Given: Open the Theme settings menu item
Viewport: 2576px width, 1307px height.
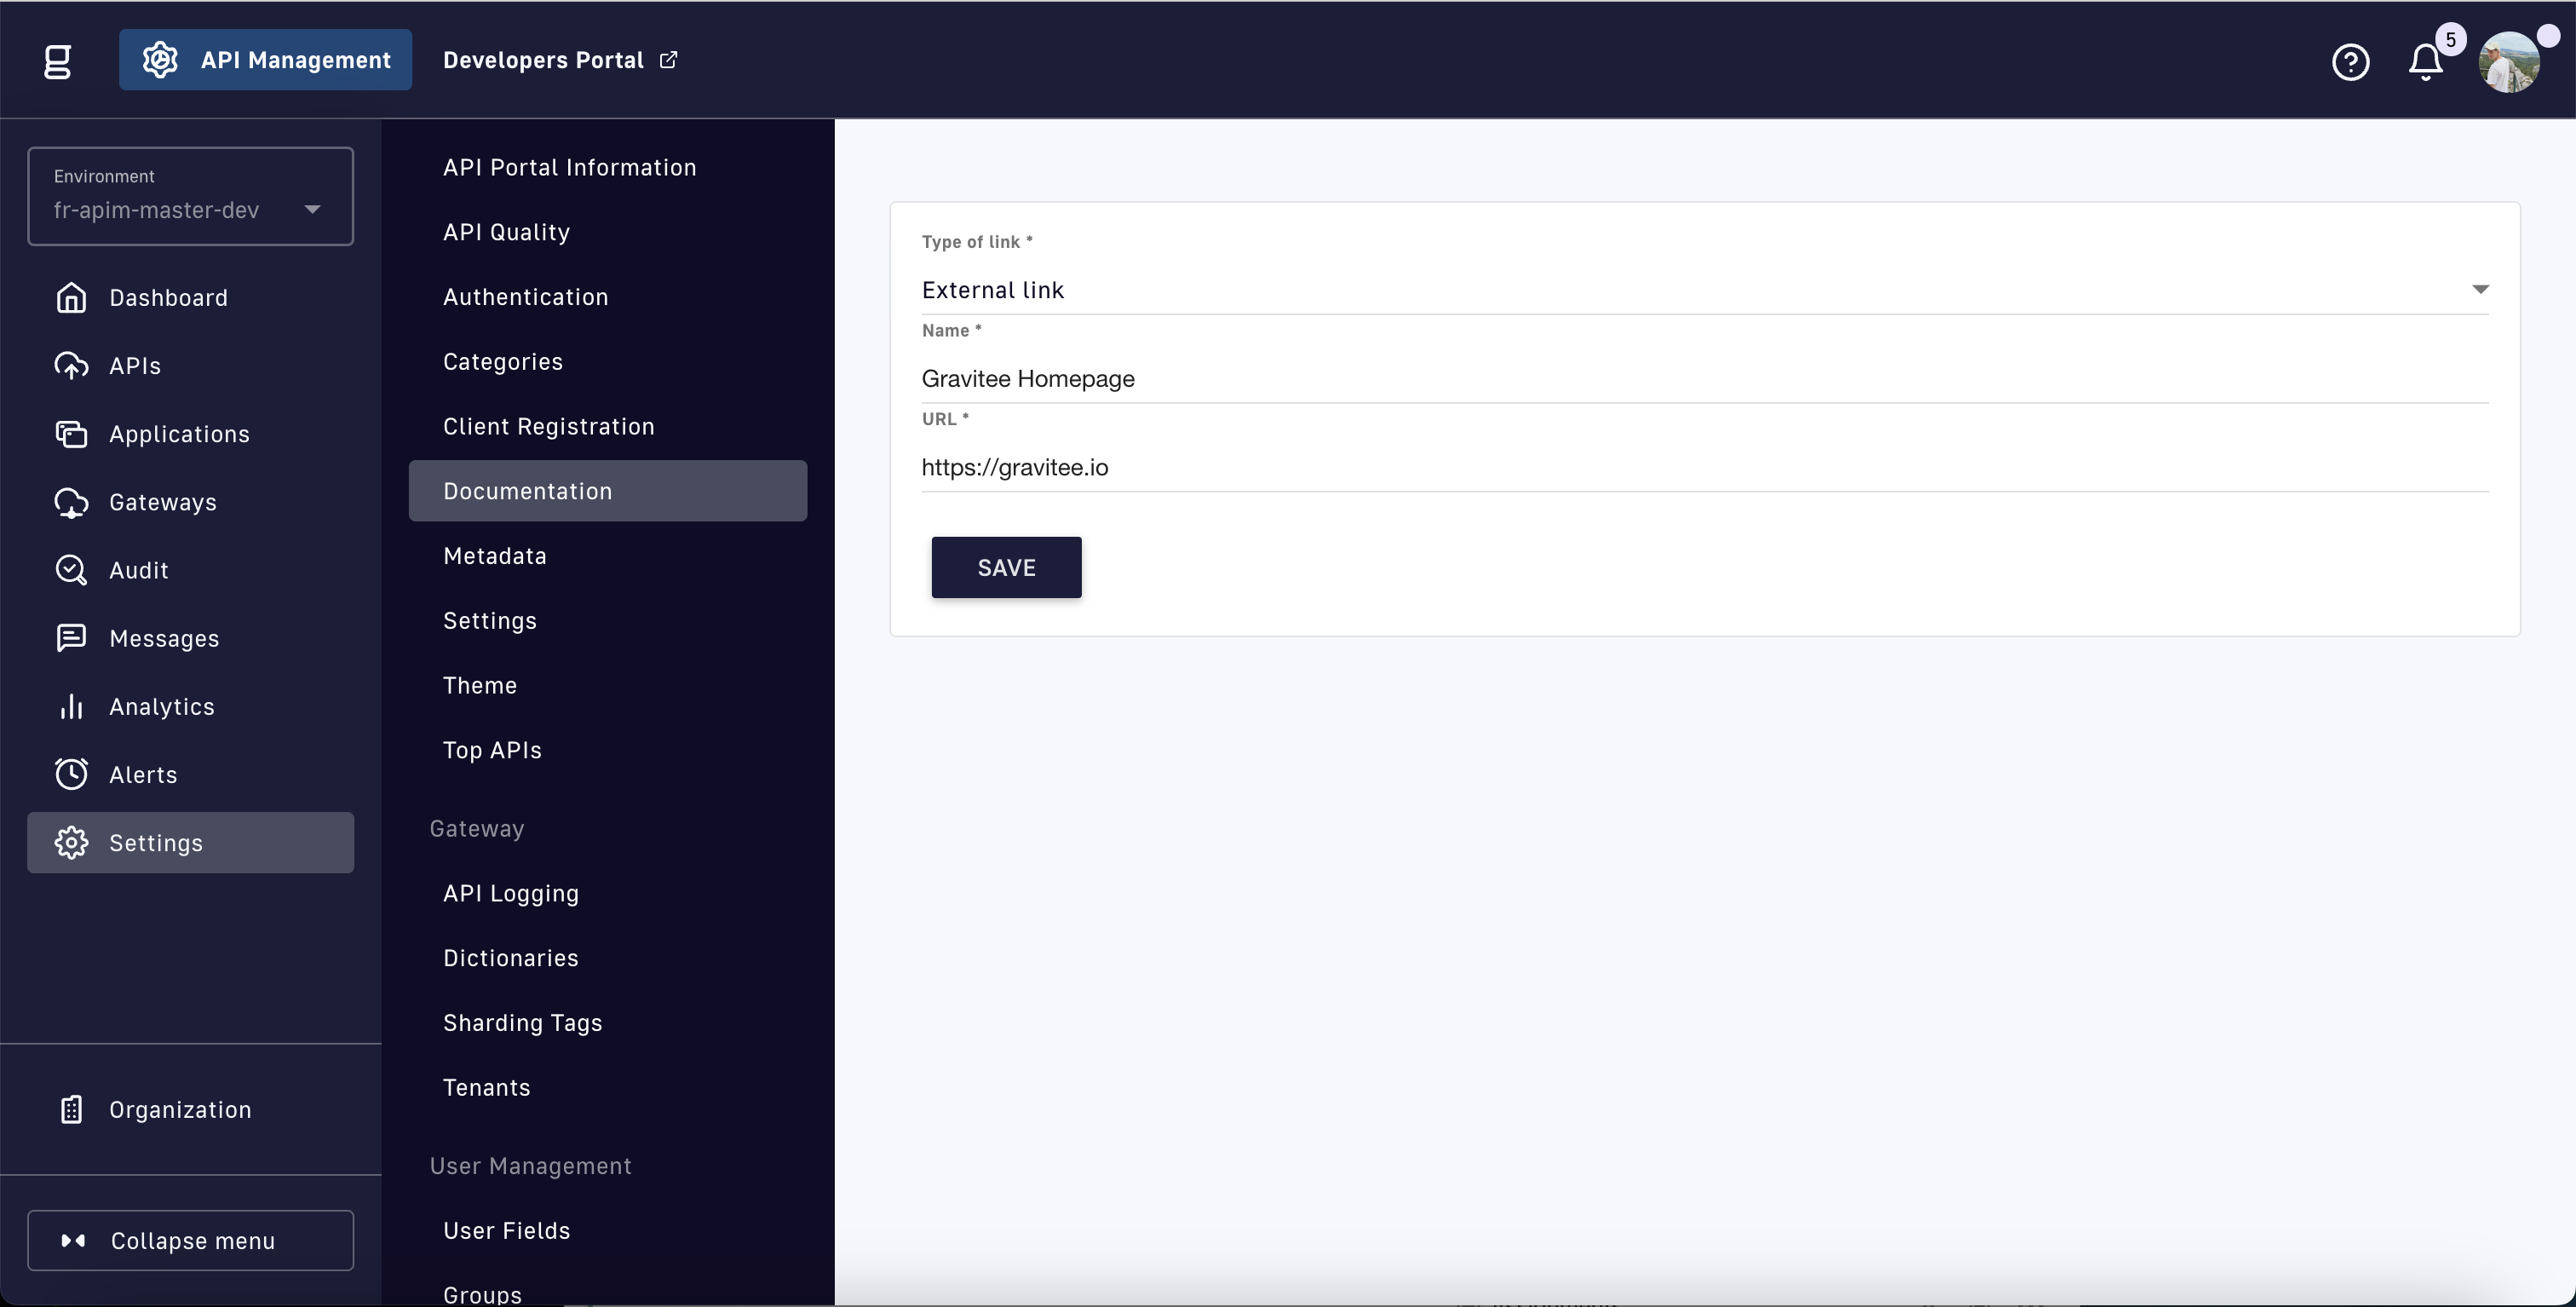Looking at the screenshot, I should click(x=480, y=686).
